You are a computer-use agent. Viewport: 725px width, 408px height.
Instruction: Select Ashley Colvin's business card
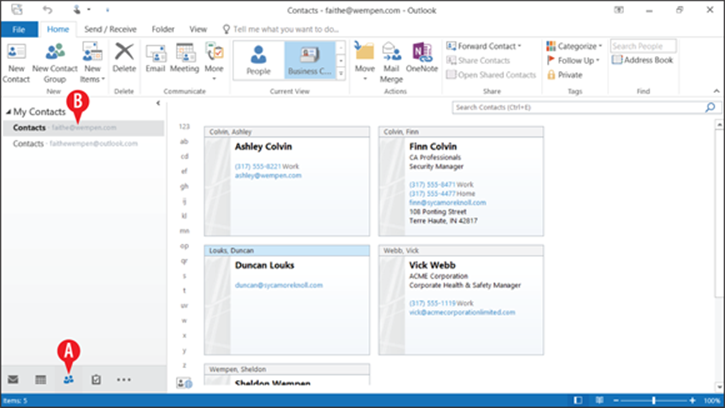coord(287,181)
